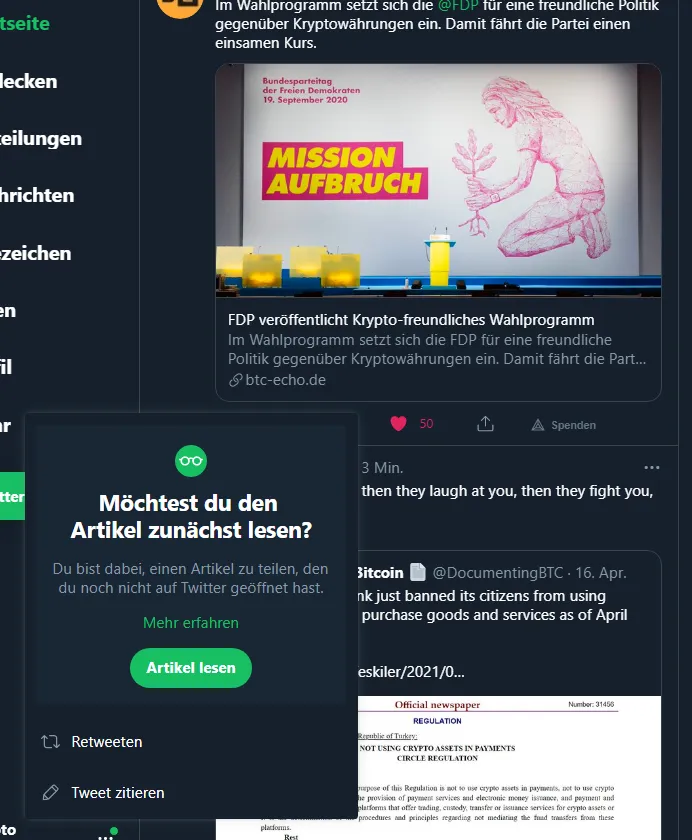Click the green glasses reading icon
Image resolution: width=692 pixels, height=840 pixels.
(191, 461)
